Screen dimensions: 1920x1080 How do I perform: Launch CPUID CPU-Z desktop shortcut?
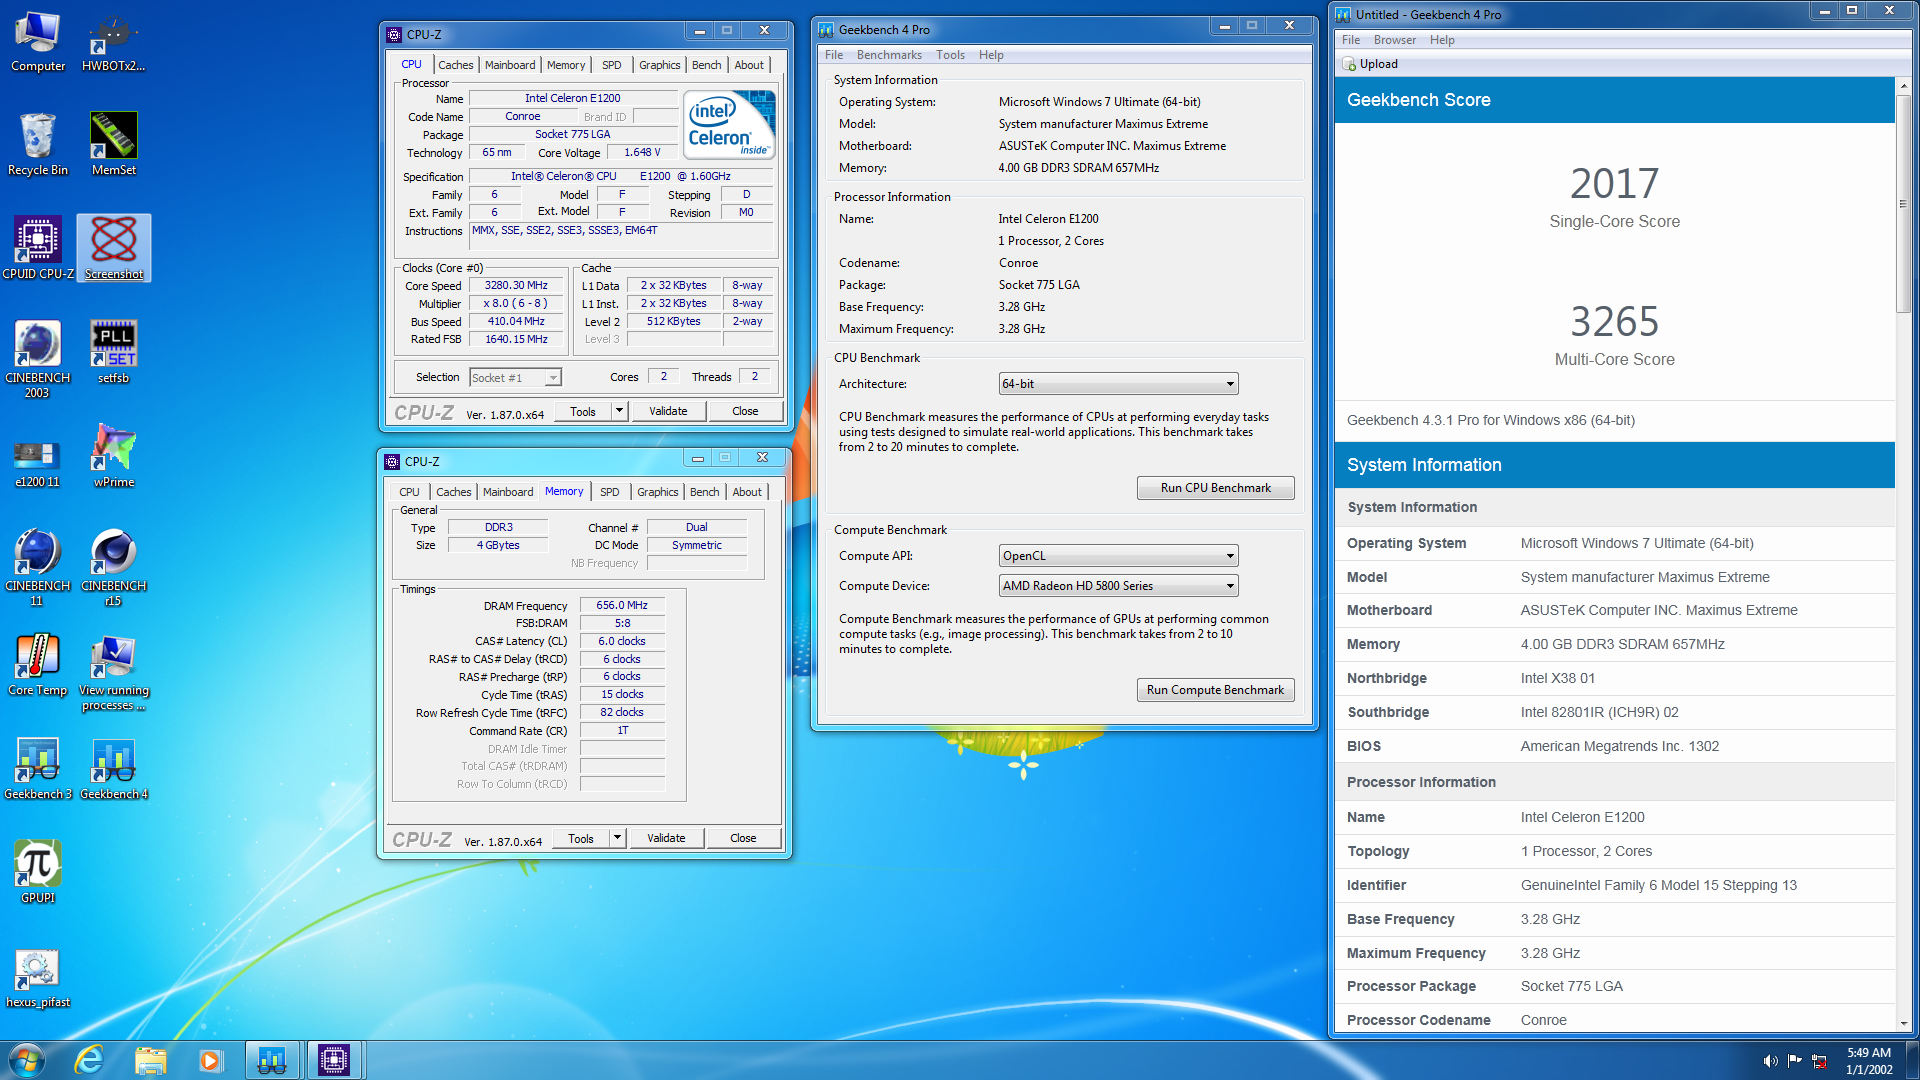(38, 249)
